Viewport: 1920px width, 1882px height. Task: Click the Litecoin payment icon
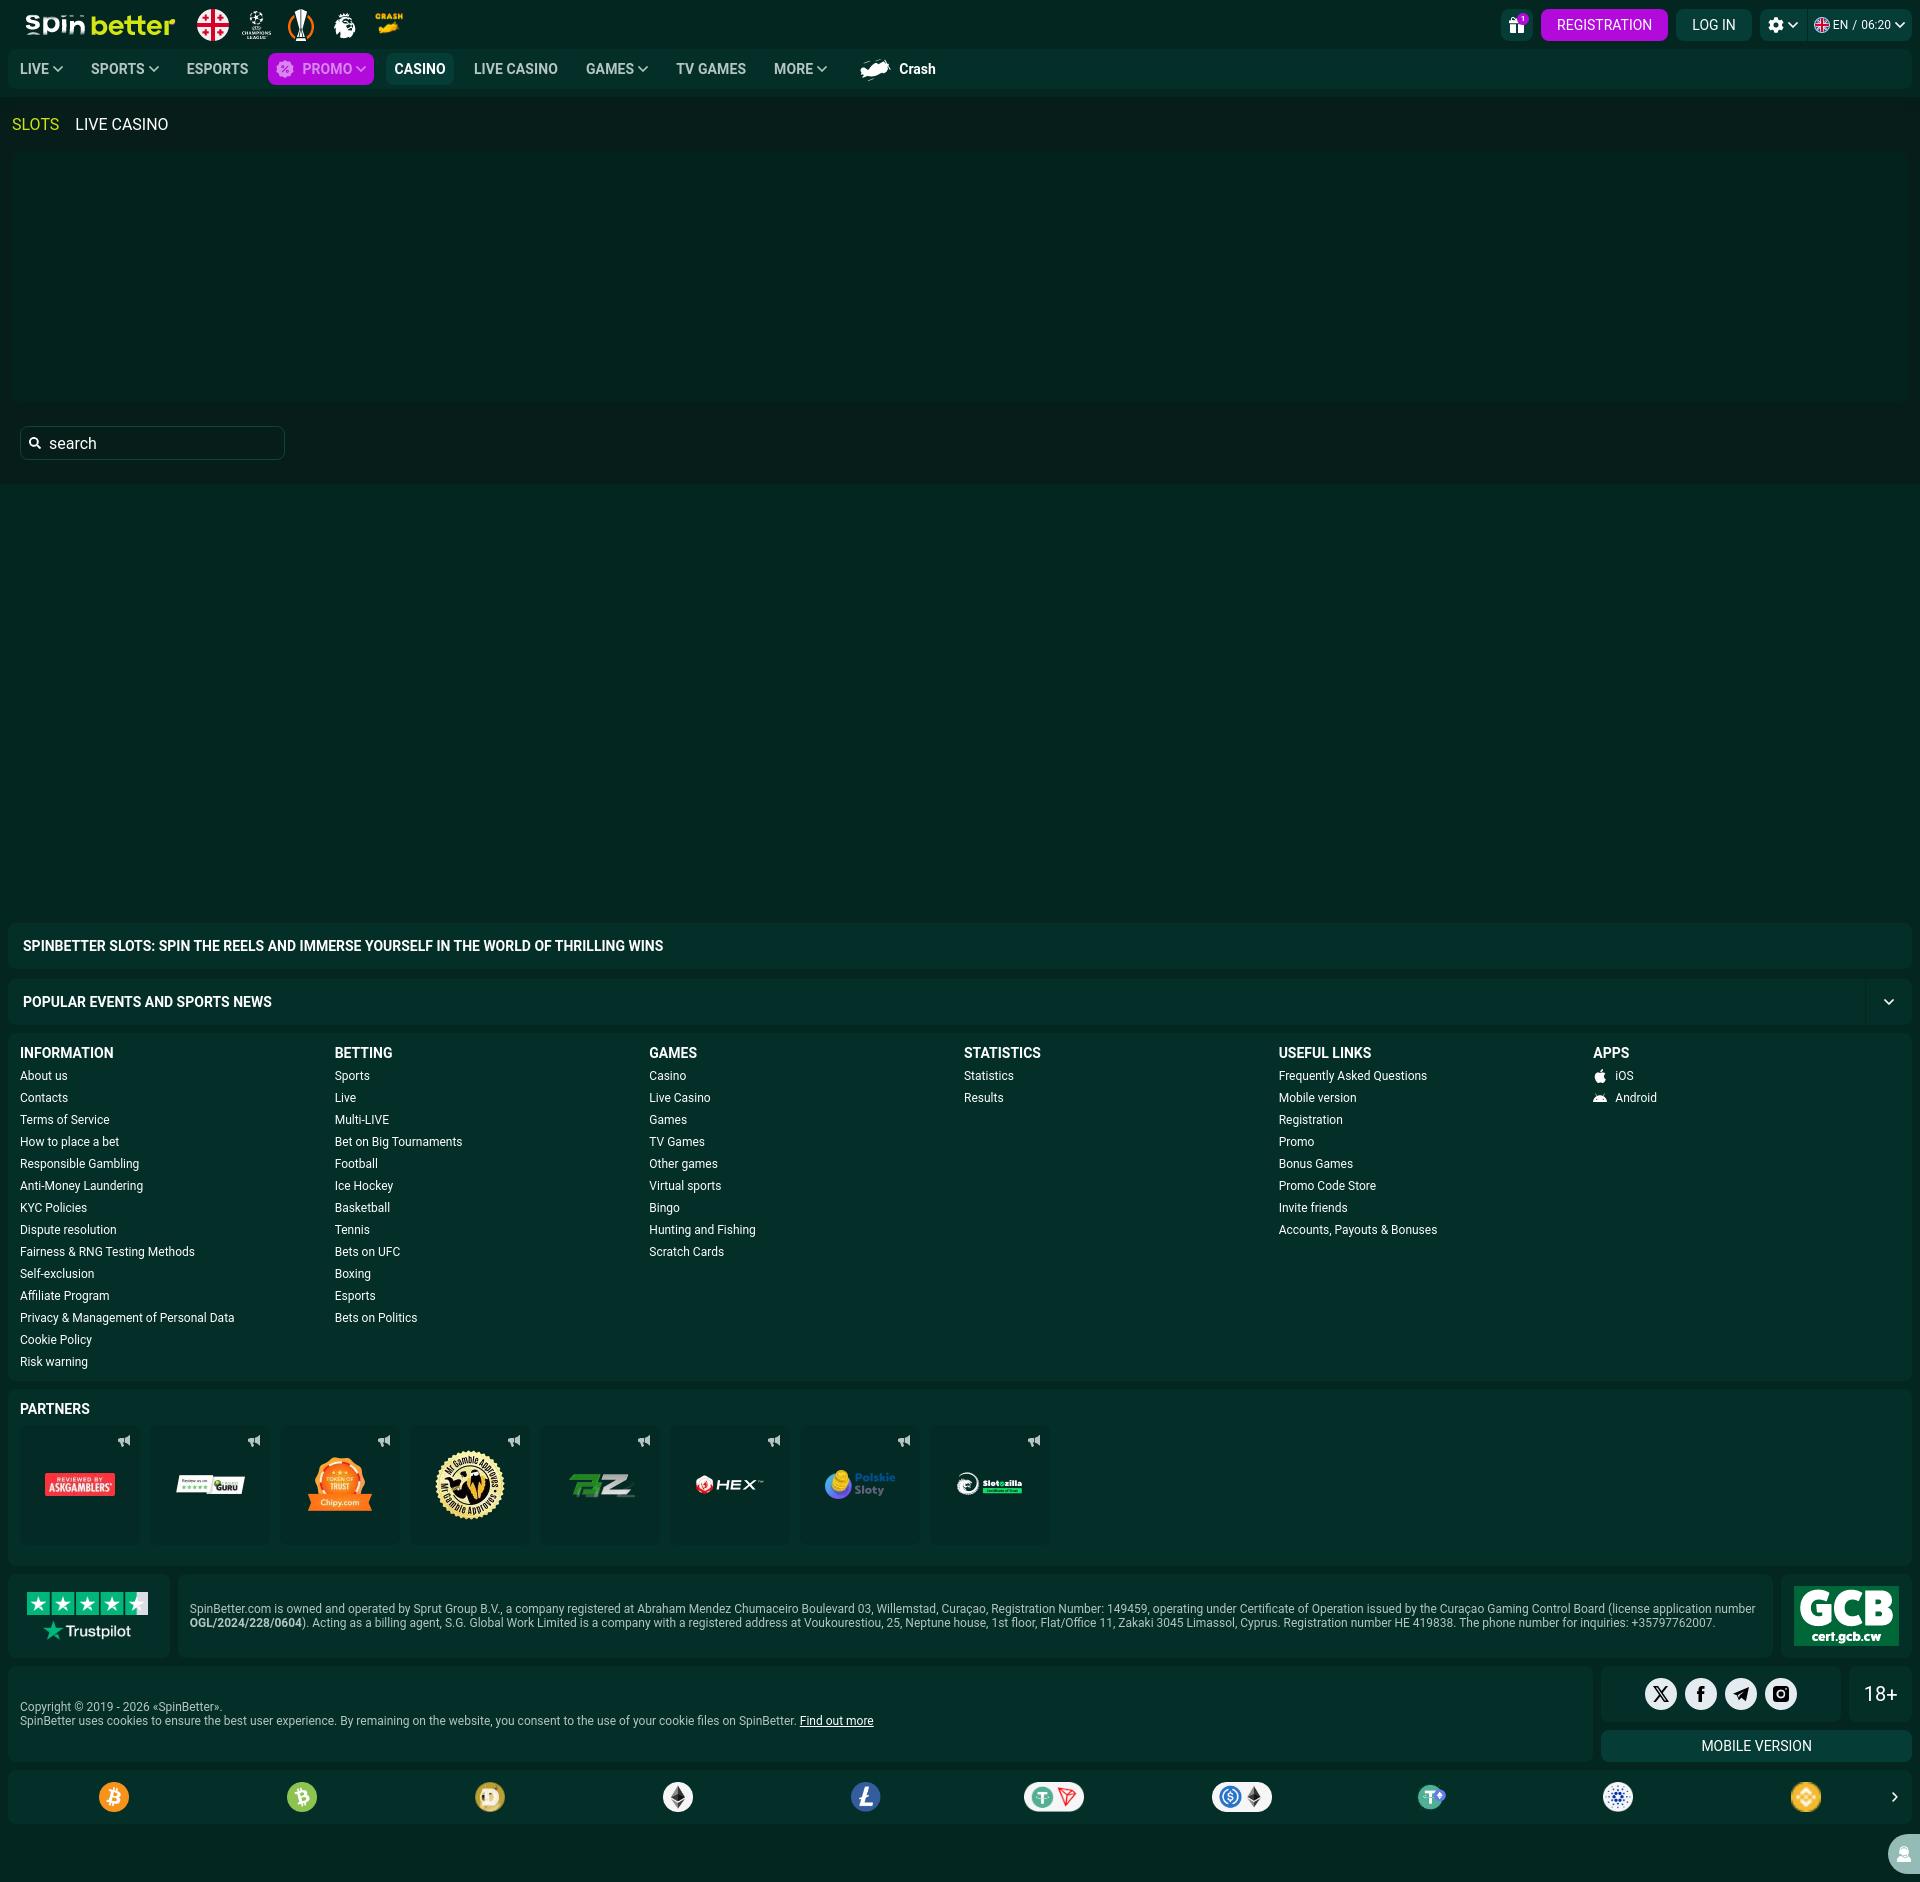click(865, 1797)
